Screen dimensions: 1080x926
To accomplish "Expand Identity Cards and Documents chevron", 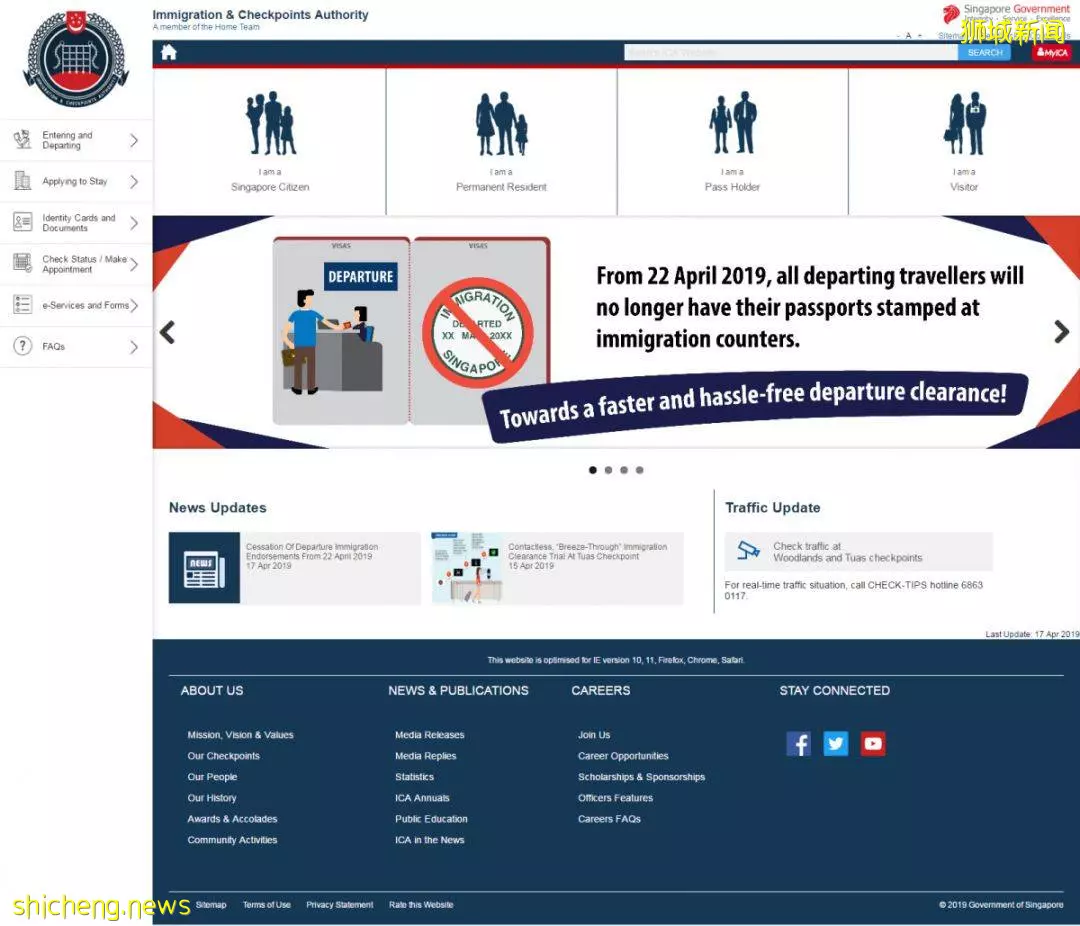I will point(134,223).
